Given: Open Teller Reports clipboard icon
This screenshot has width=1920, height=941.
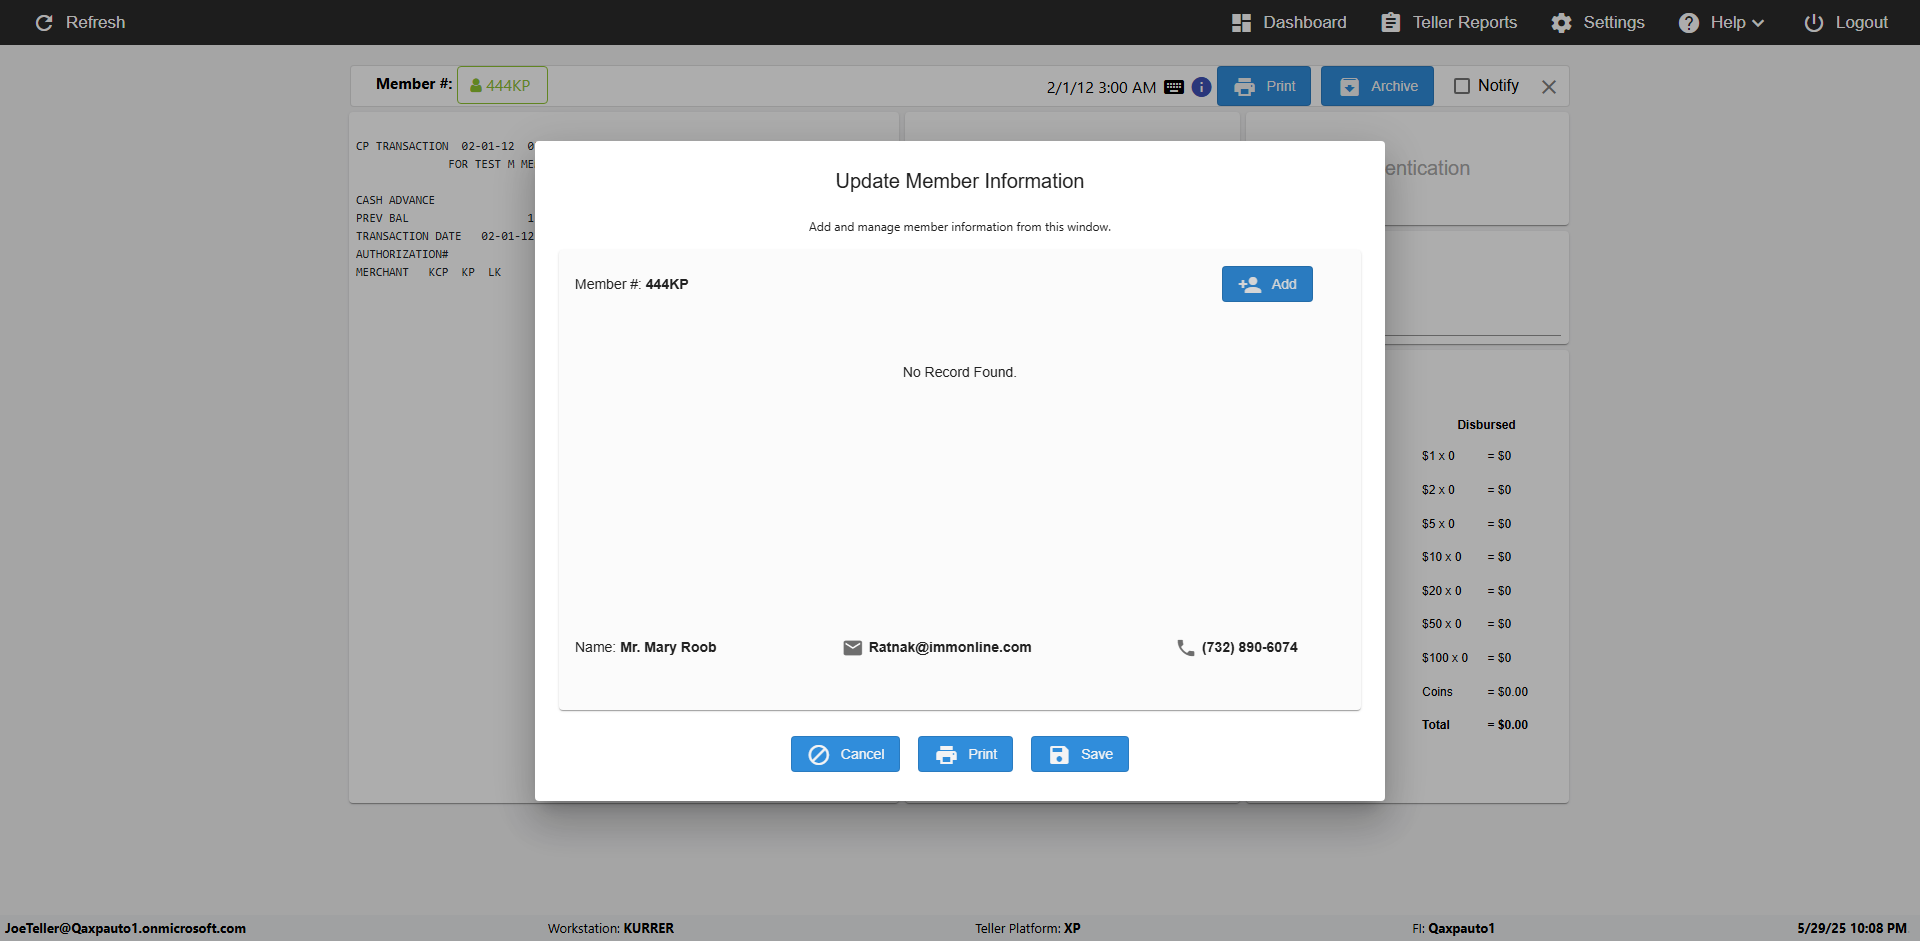Looking at the screenshot, I should point(1390,22).
